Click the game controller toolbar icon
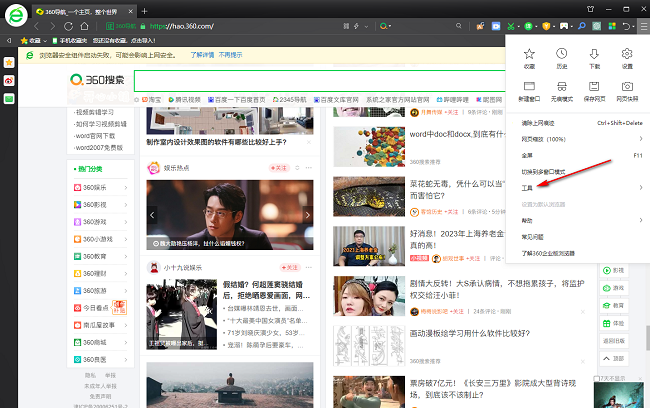The image size is (650, 408). click(x=564, y=26)
